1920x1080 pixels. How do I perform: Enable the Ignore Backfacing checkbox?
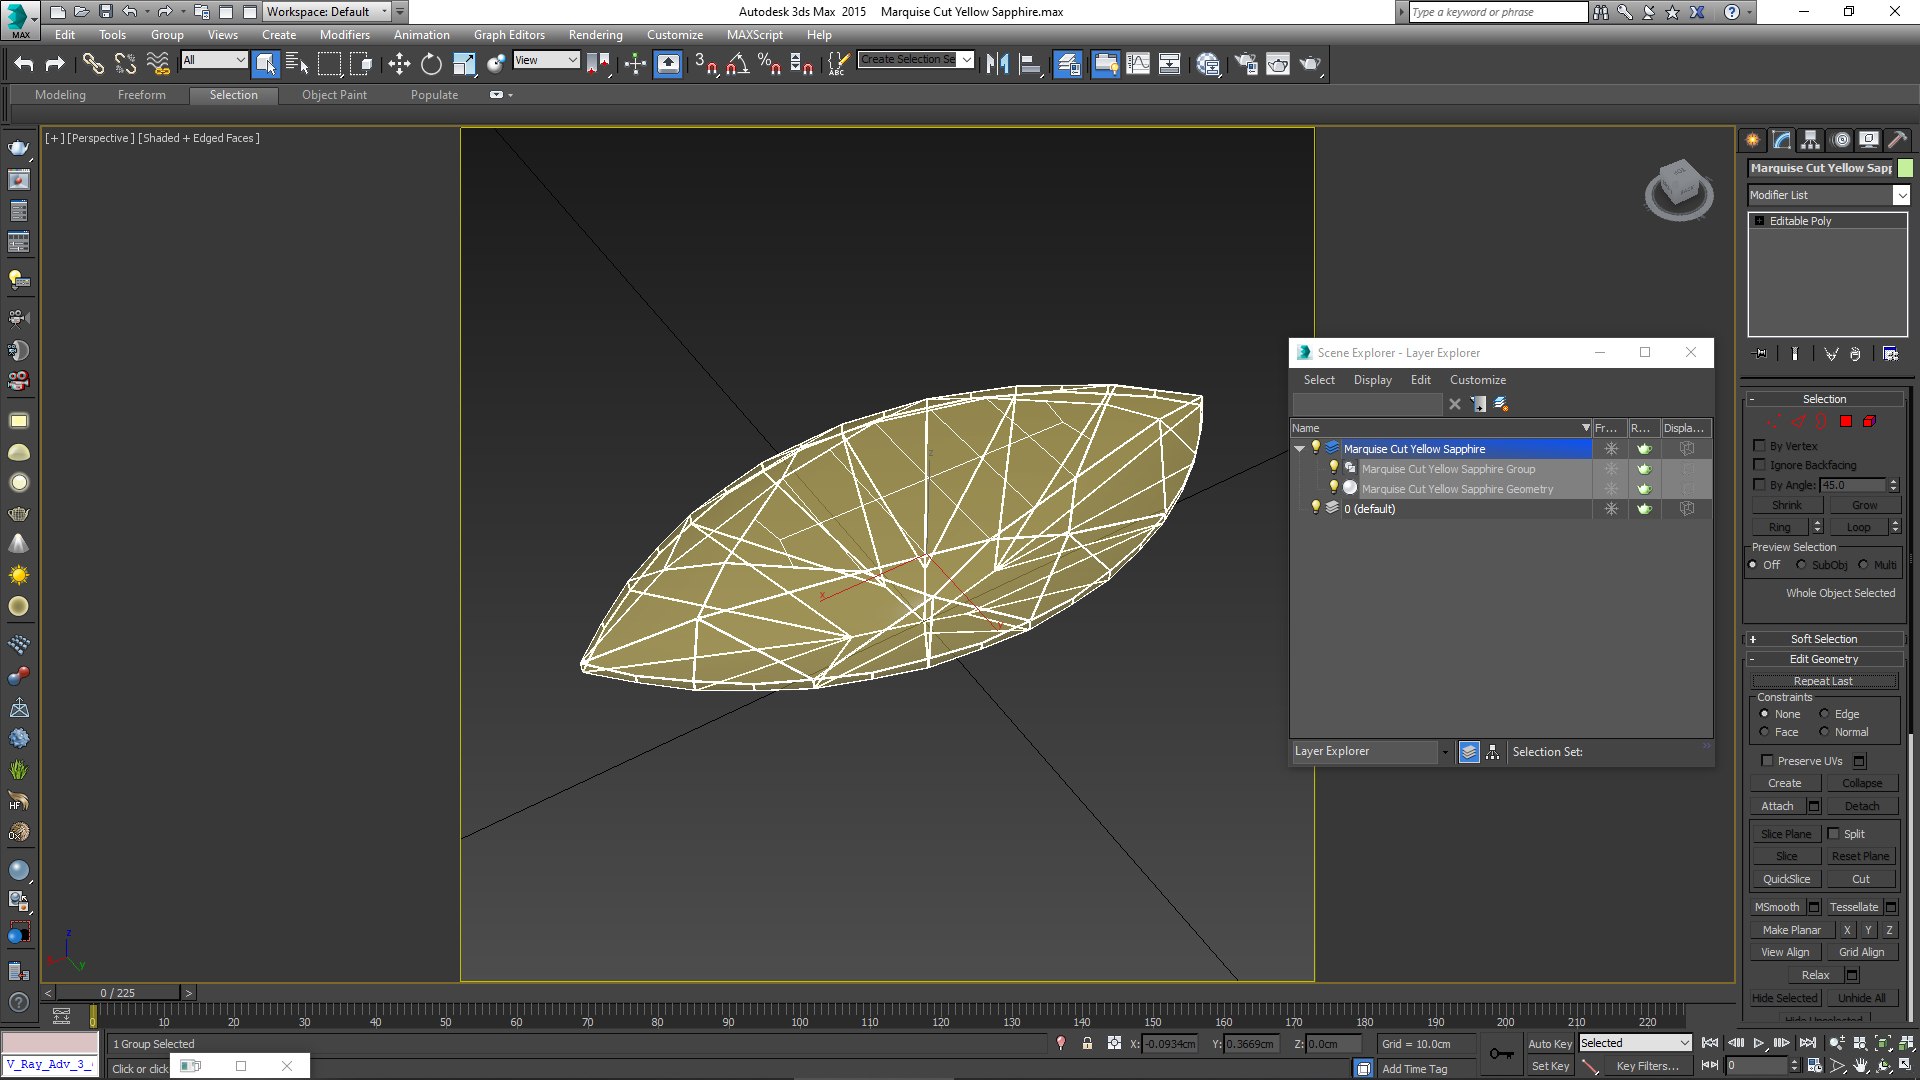(x=1760, y=465)
